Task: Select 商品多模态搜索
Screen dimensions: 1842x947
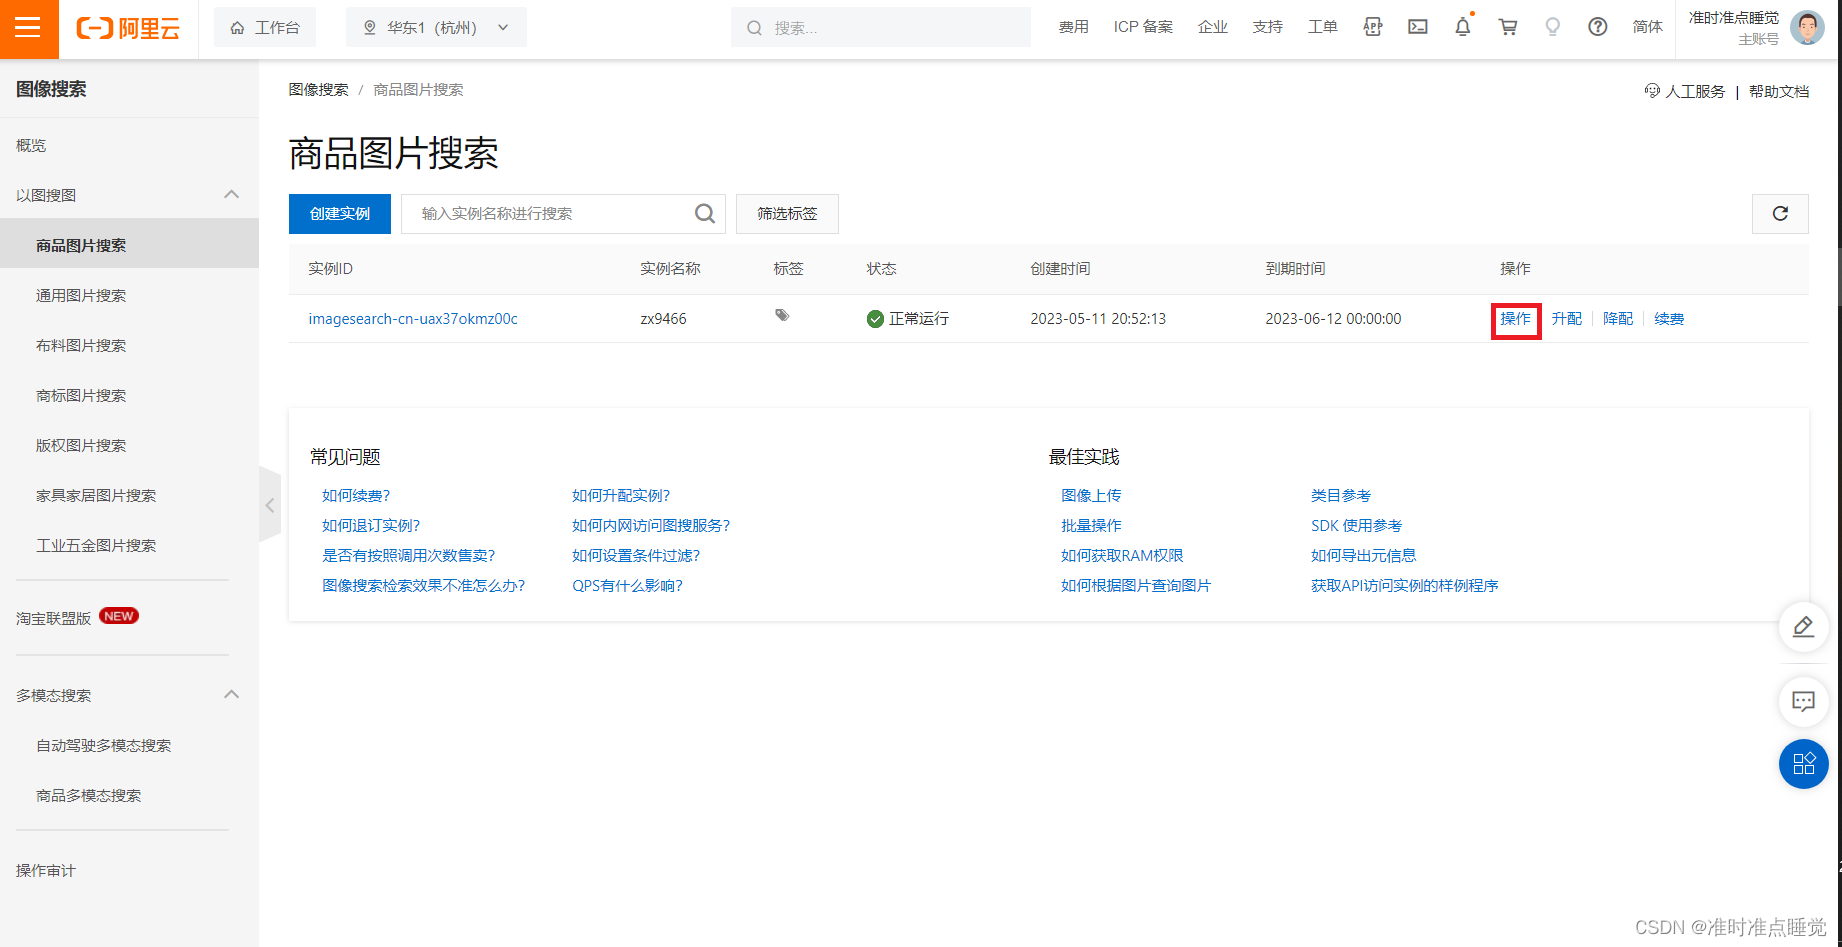Action: (89, 795)
